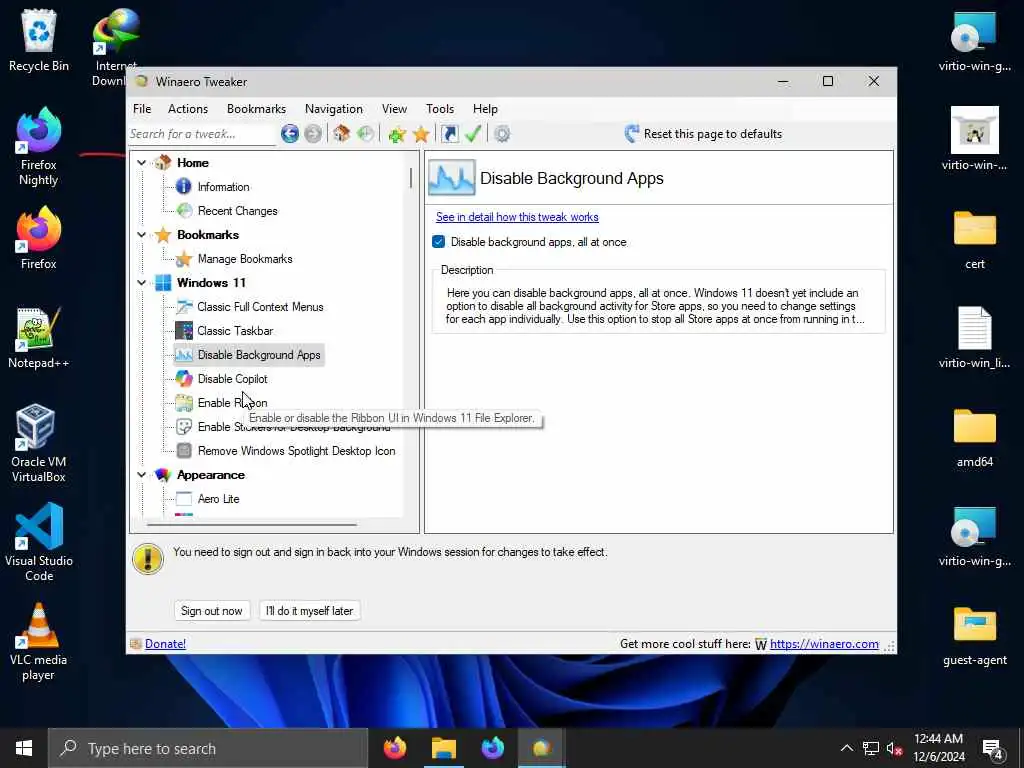Select Recent Changes in the tree
The image size is (1024, 768).
coord(238,211)
